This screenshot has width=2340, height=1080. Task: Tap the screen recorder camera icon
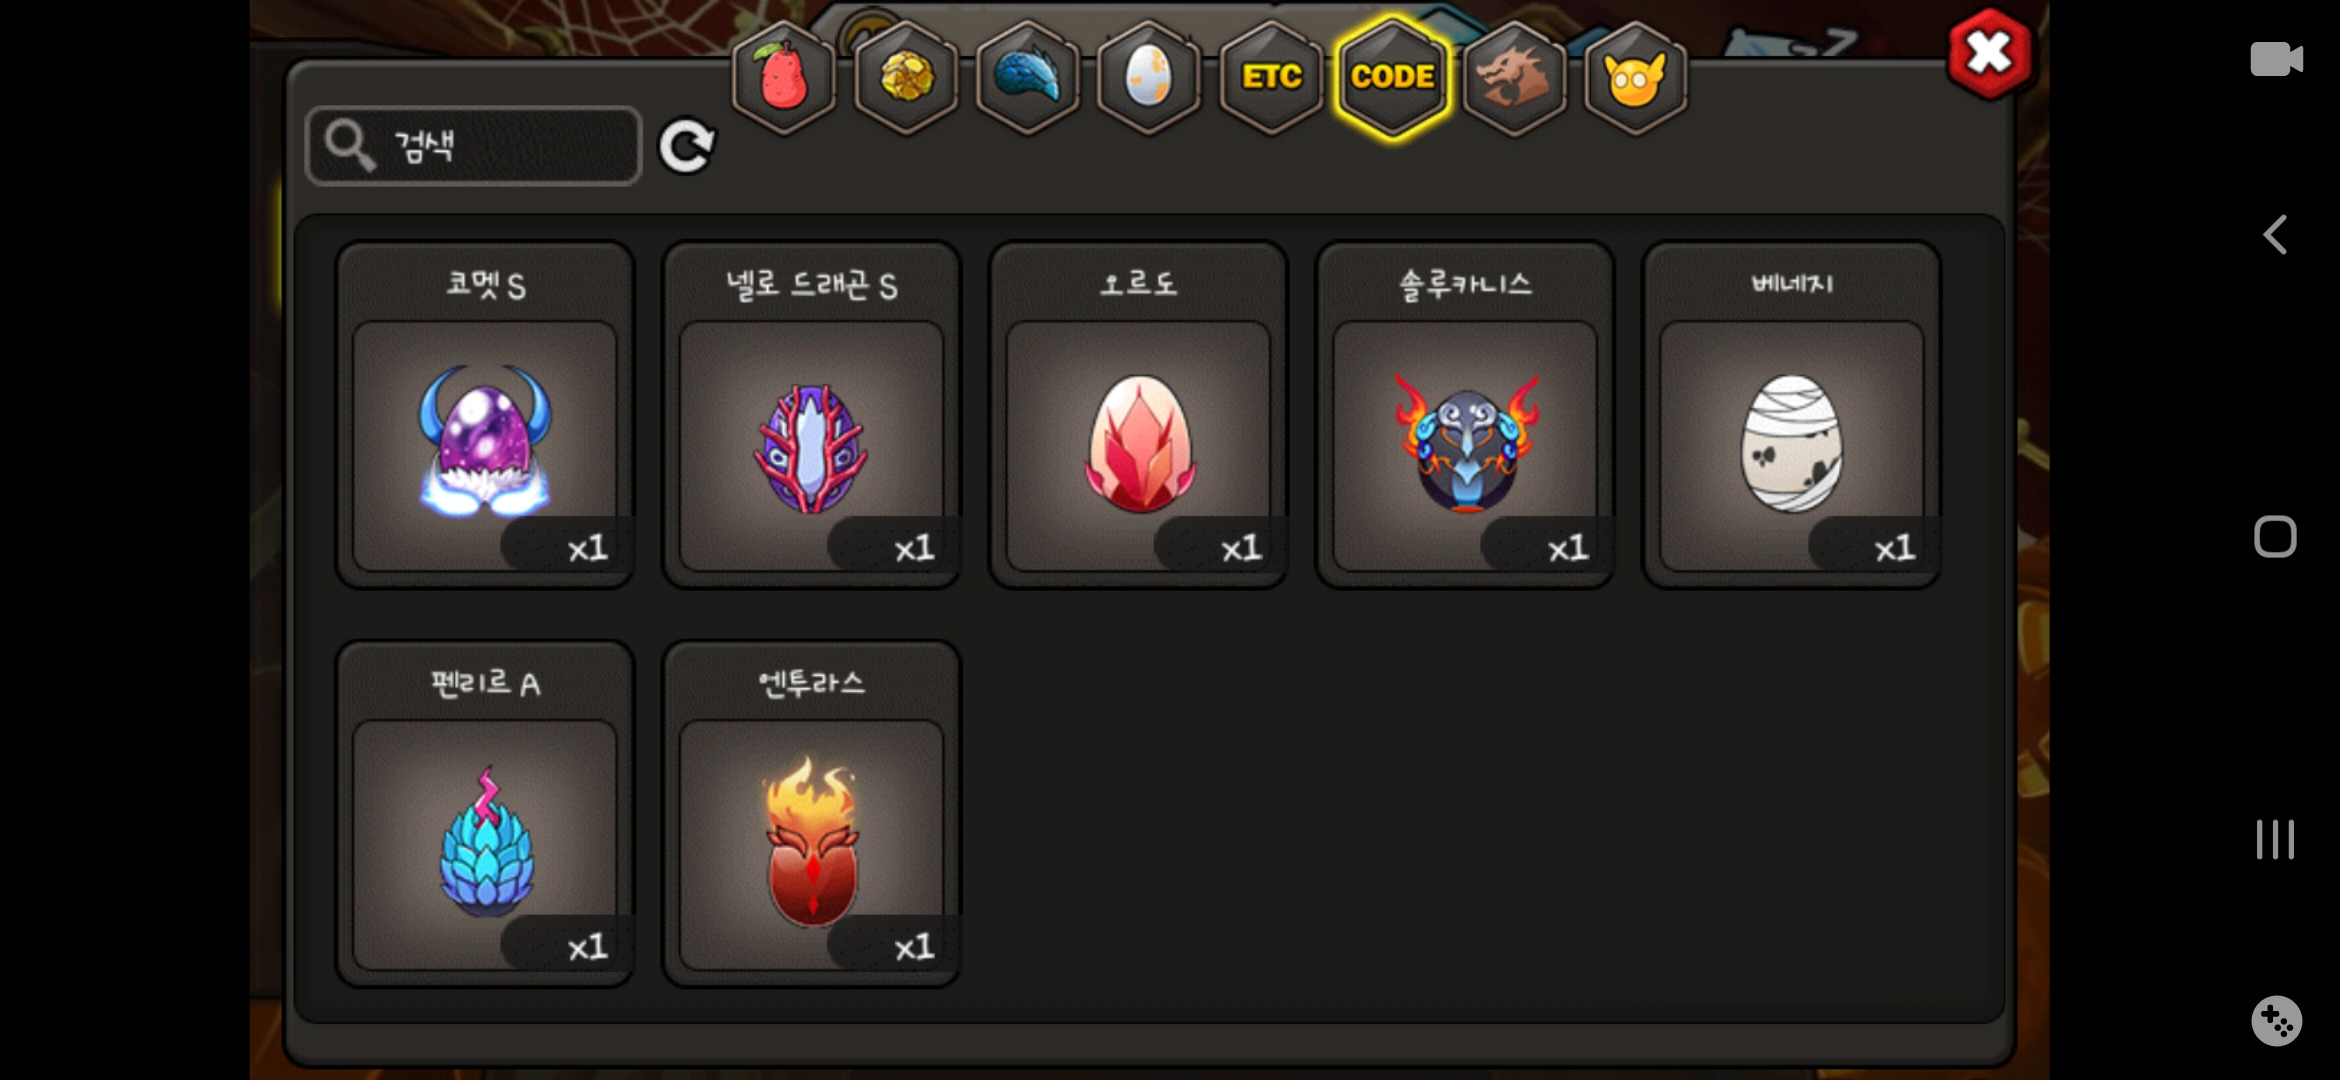(x=2276, y=59)
